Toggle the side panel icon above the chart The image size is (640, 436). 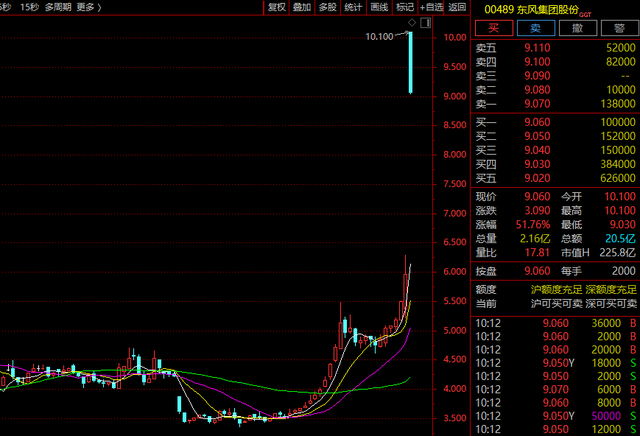pos(425,22)
